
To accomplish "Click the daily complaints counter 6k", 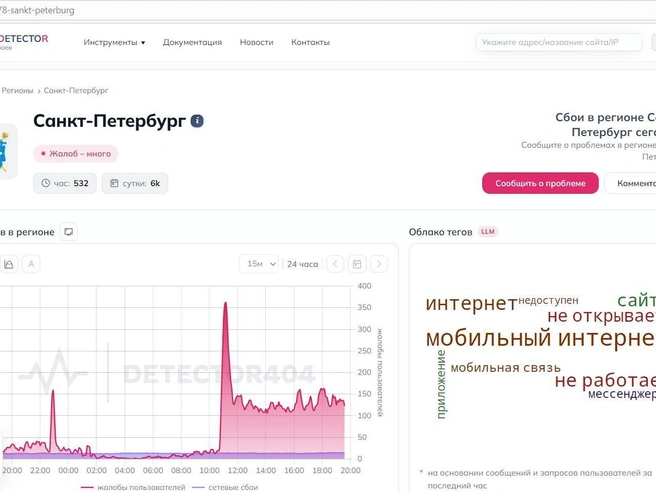I will click(135, 183).
